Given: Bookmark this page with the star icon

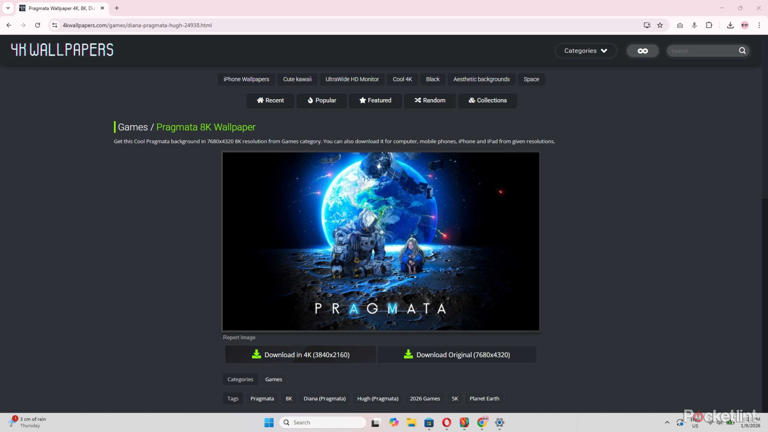Looking at the screenshot, I should (x=660, y=25).
